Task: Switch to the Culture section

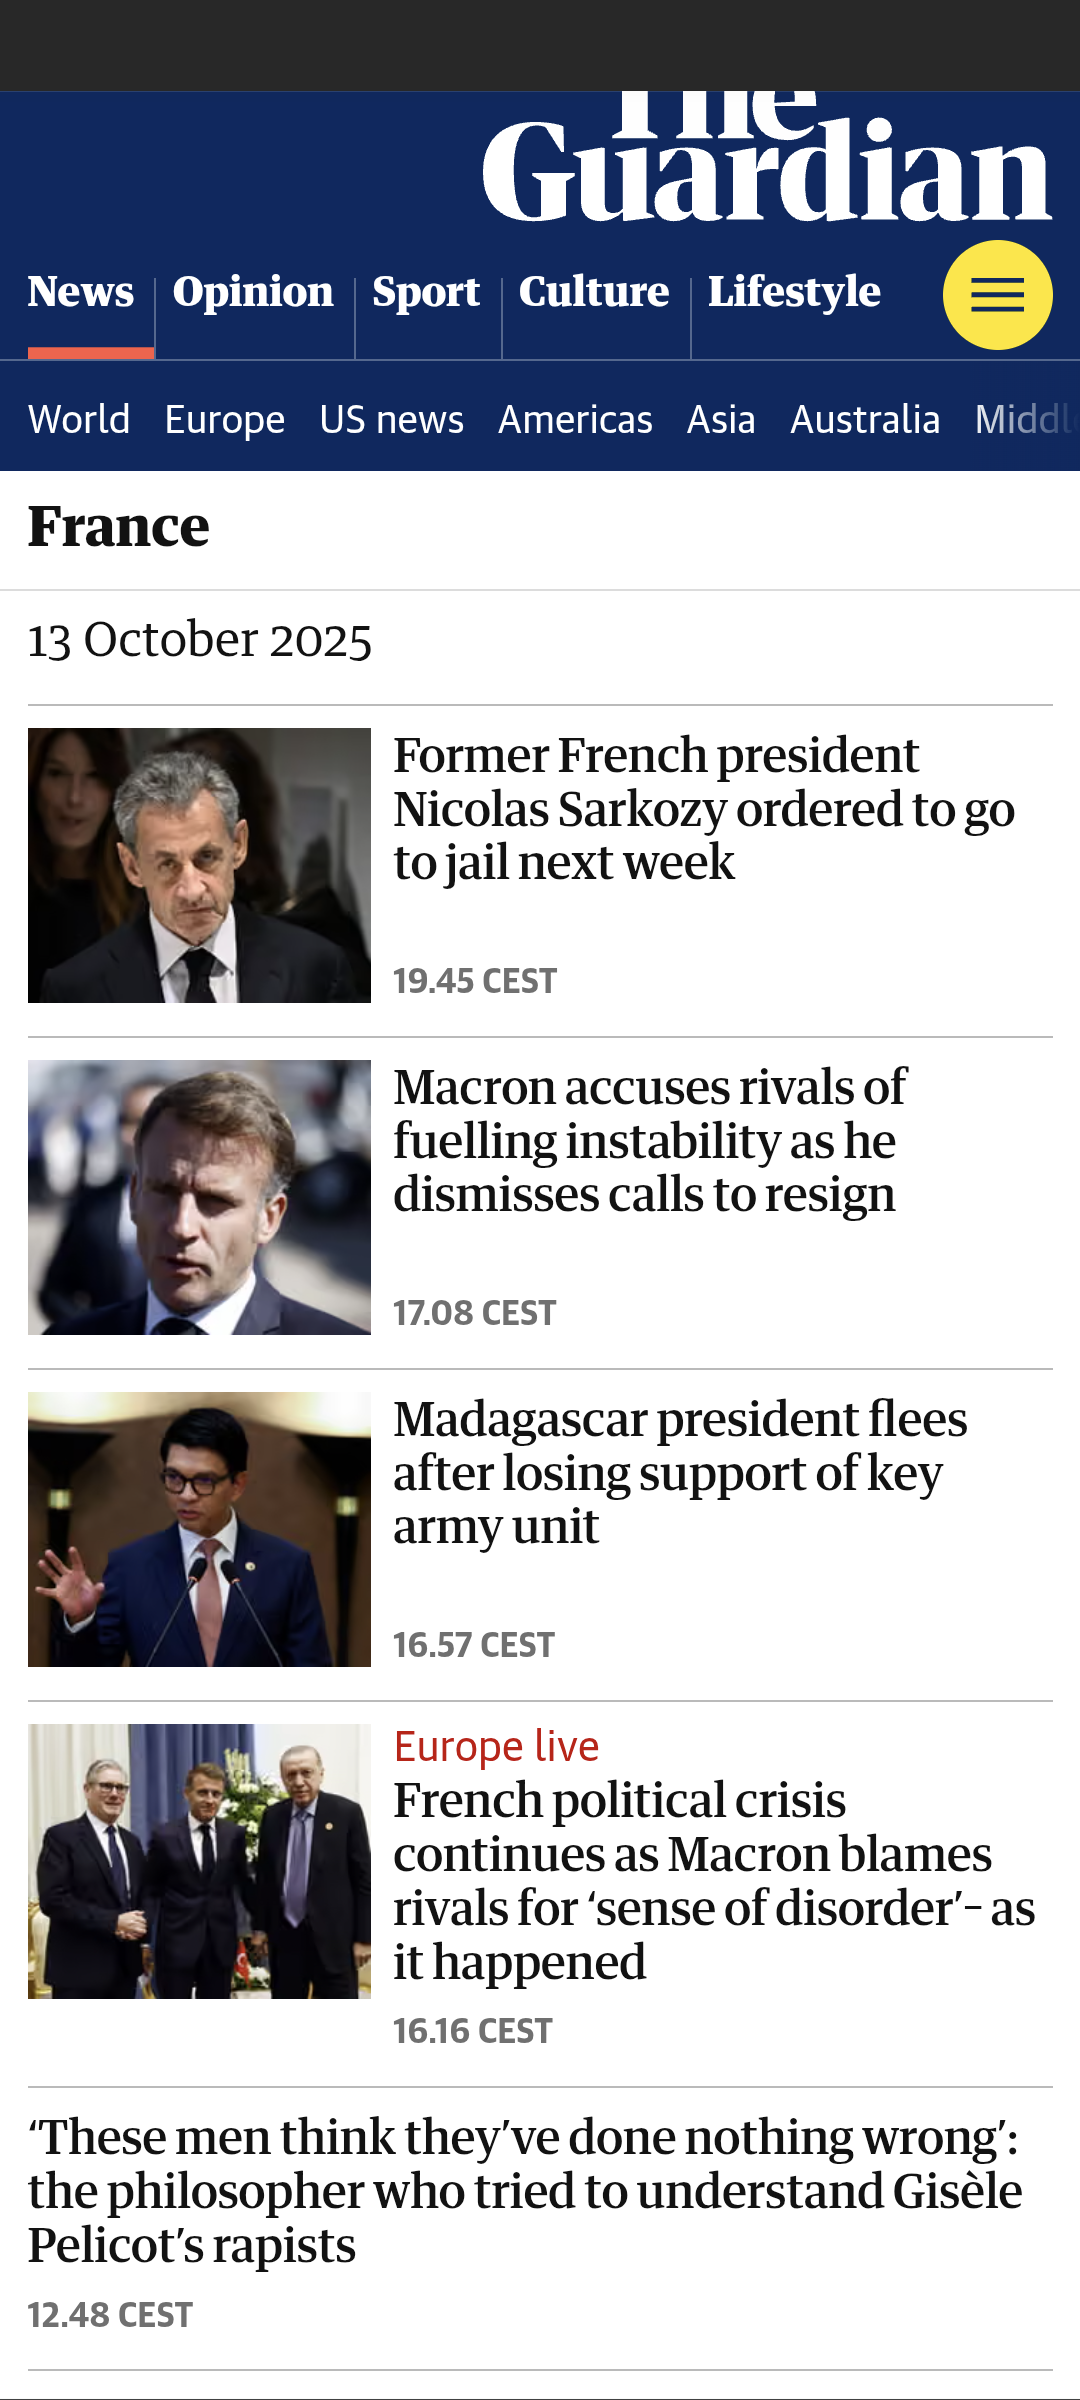Action: coord(594,292)
